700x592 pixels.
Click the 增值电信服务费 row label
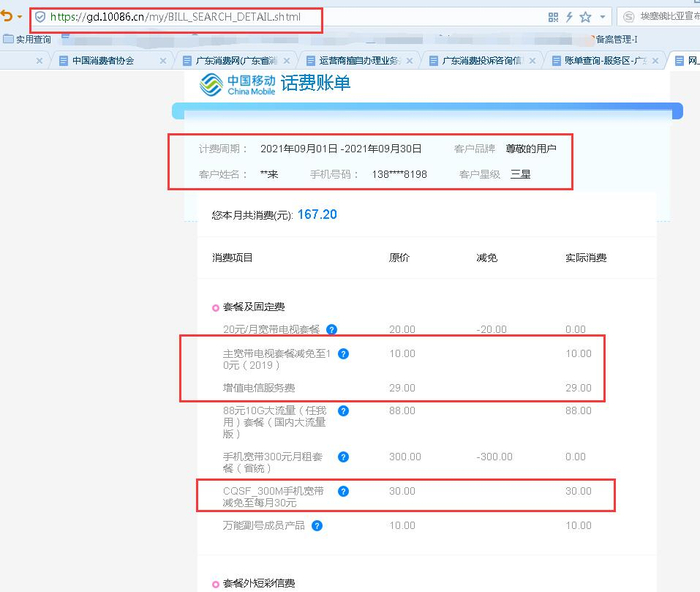(x=259, y=388)
